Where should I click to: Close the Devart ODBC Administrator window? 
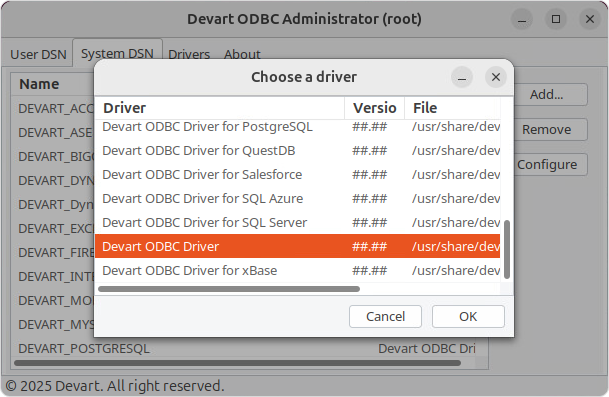coord(590,19)
